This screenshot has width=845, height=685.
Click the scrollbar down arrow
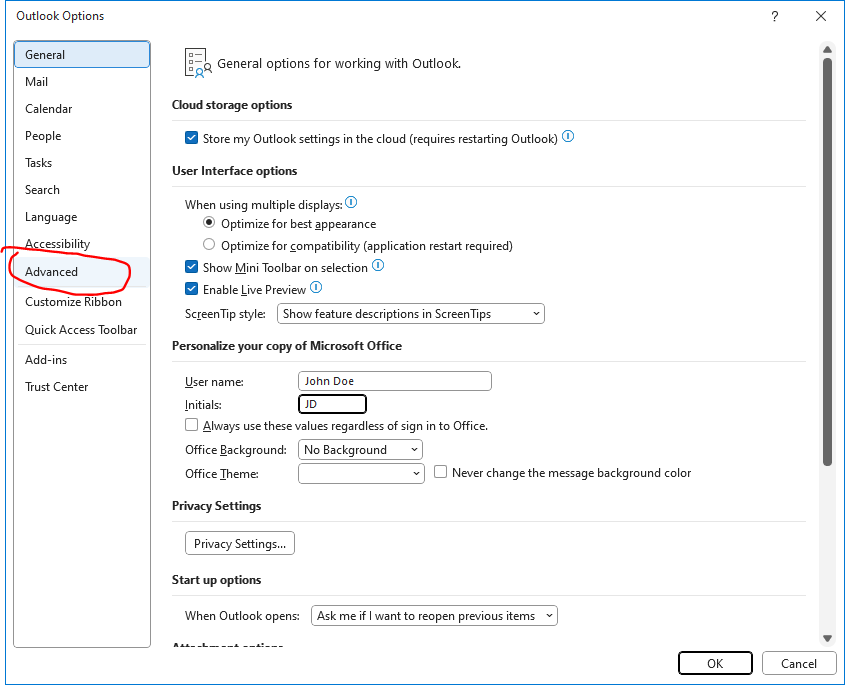(827, 639)
